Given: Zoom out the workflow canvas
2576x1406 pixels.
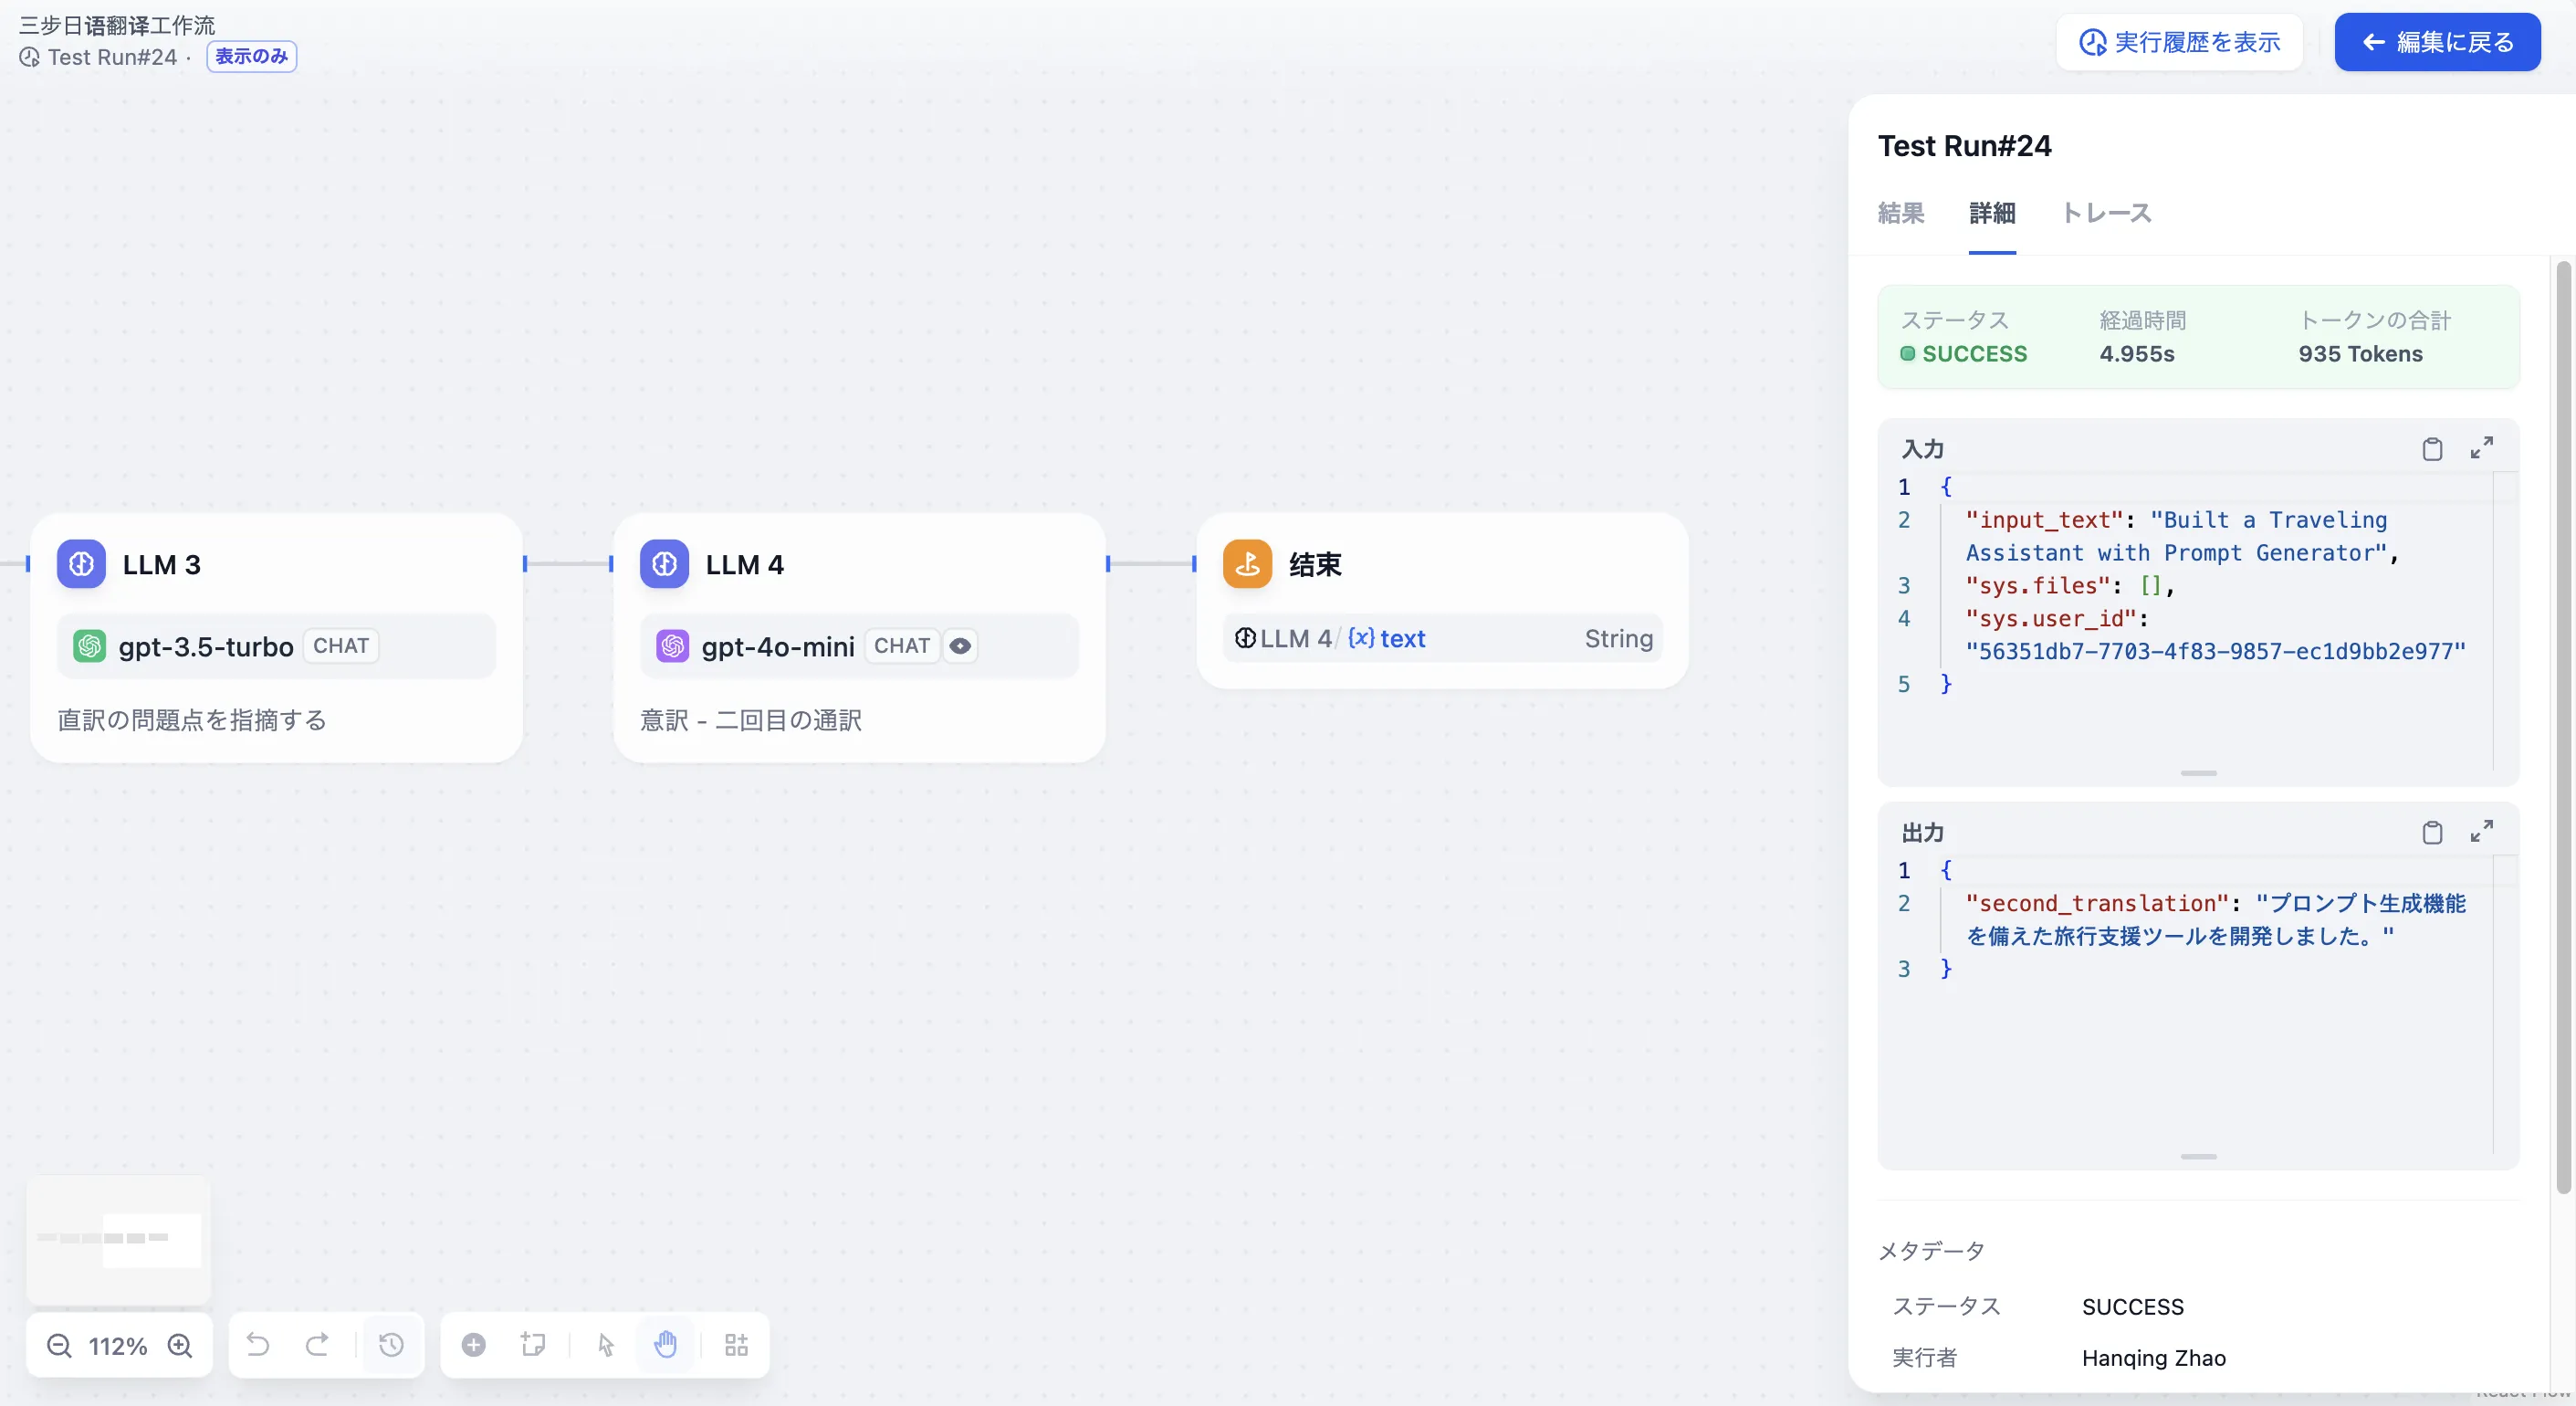Looking at the screenshot, I should [59, 1346].
